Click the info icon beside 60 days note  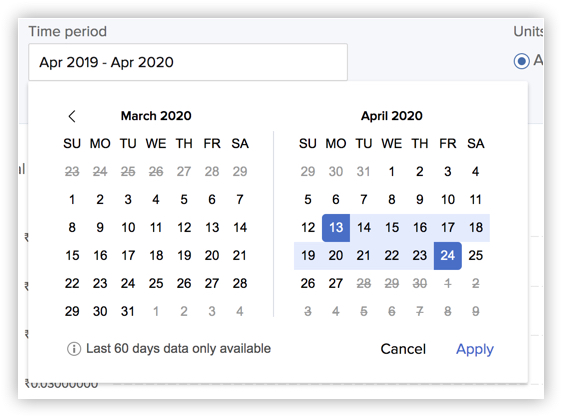point(74,349)
